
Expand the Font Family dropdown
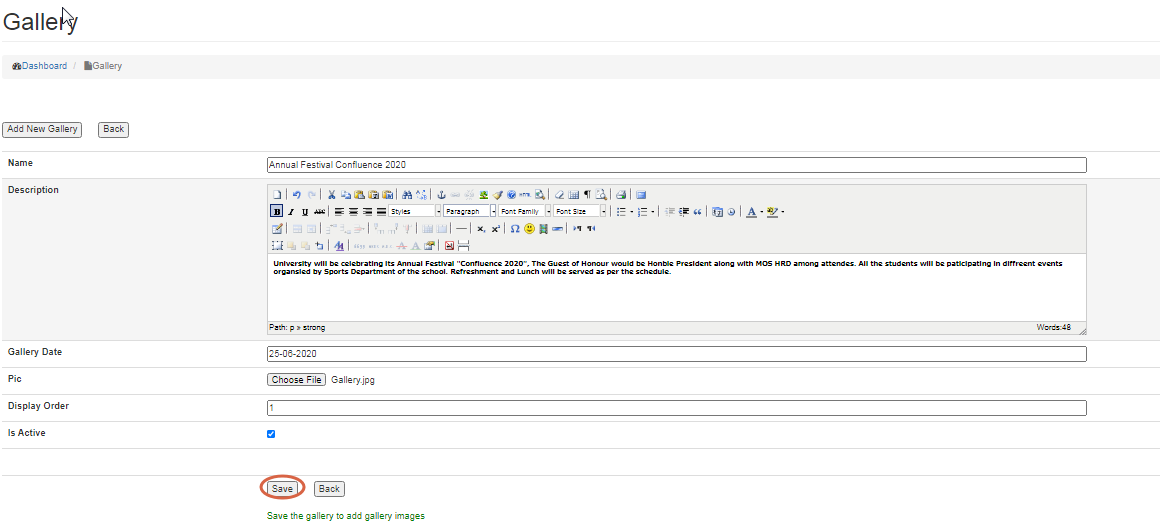point(525,212)
